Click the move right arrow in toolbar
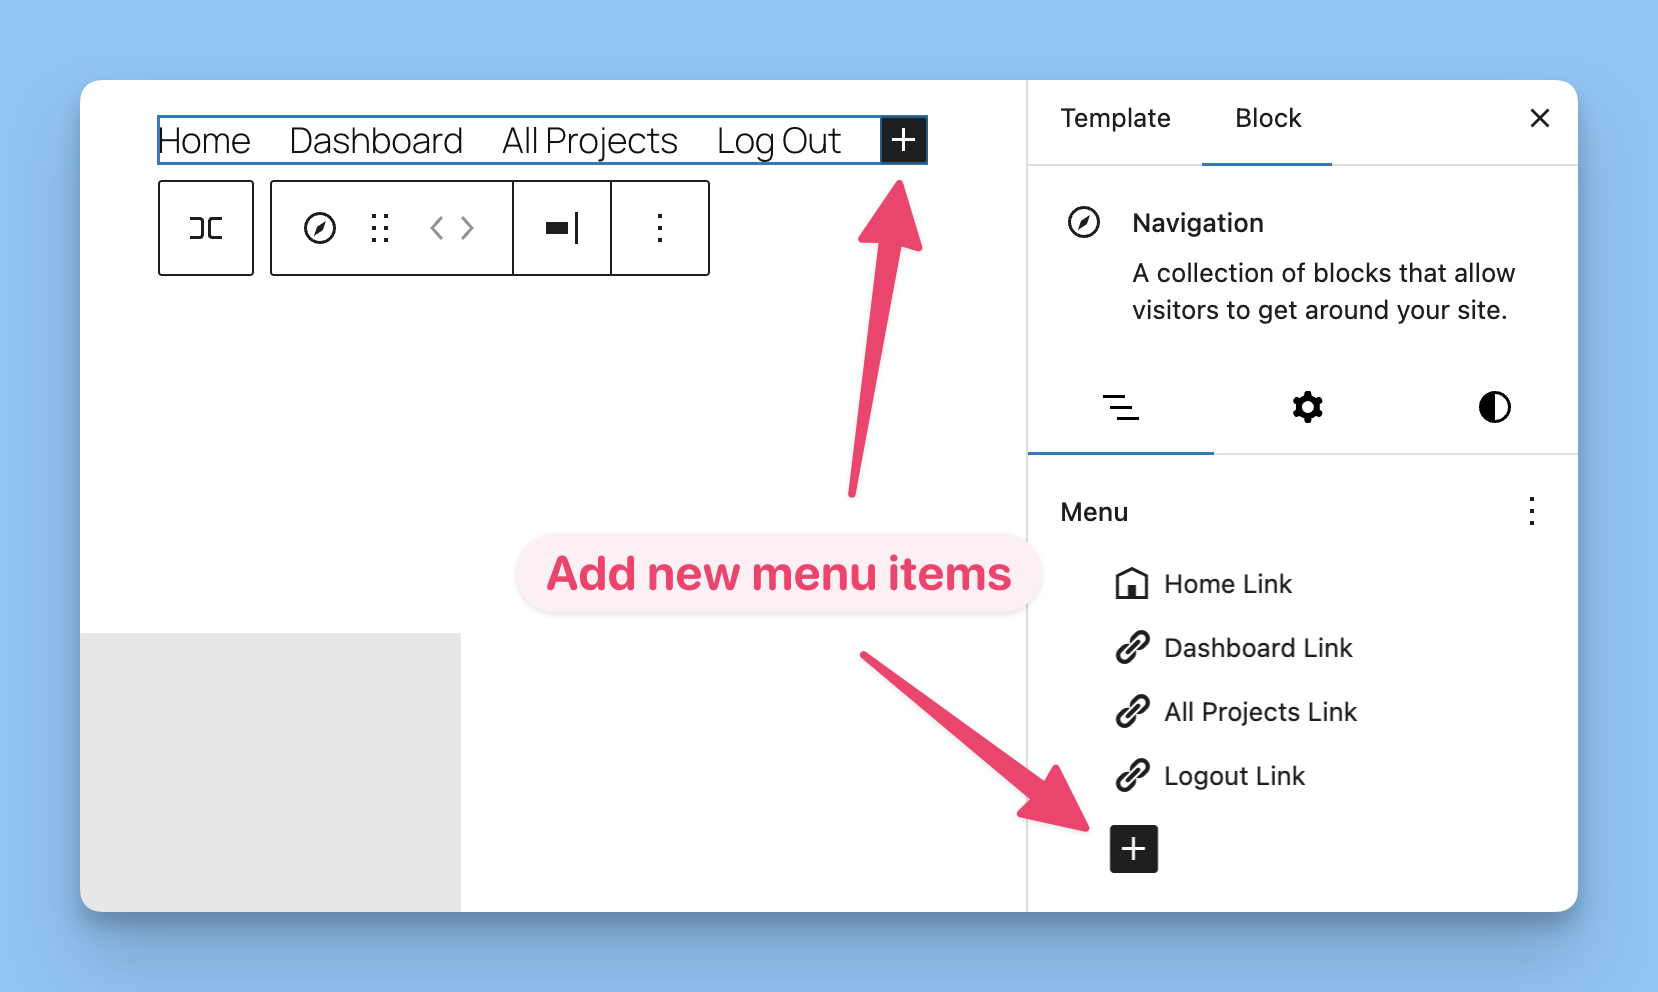Screen dimensions: 1658x992 pyautogui.click(x=467, y=228)
